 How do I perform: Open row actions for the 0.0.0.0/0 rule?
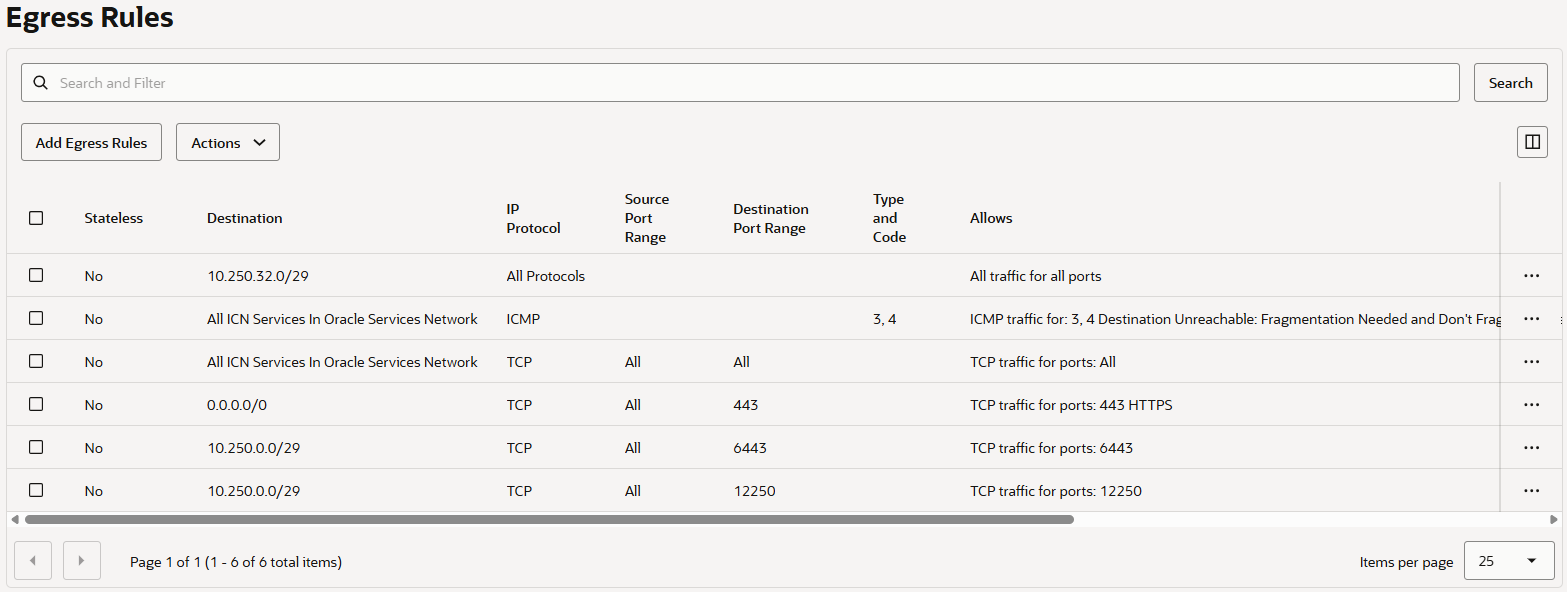pyautogui.click(x=1531, y=405)
